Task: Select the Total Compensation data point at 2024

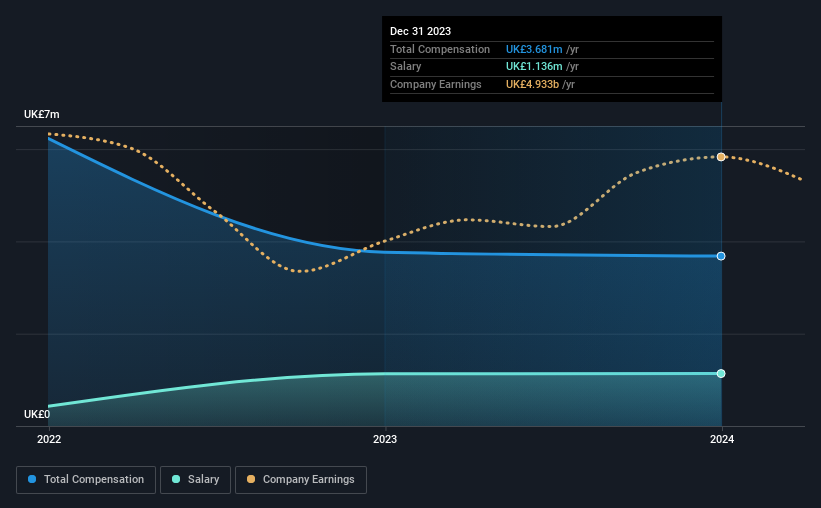Action: [721, 256]
